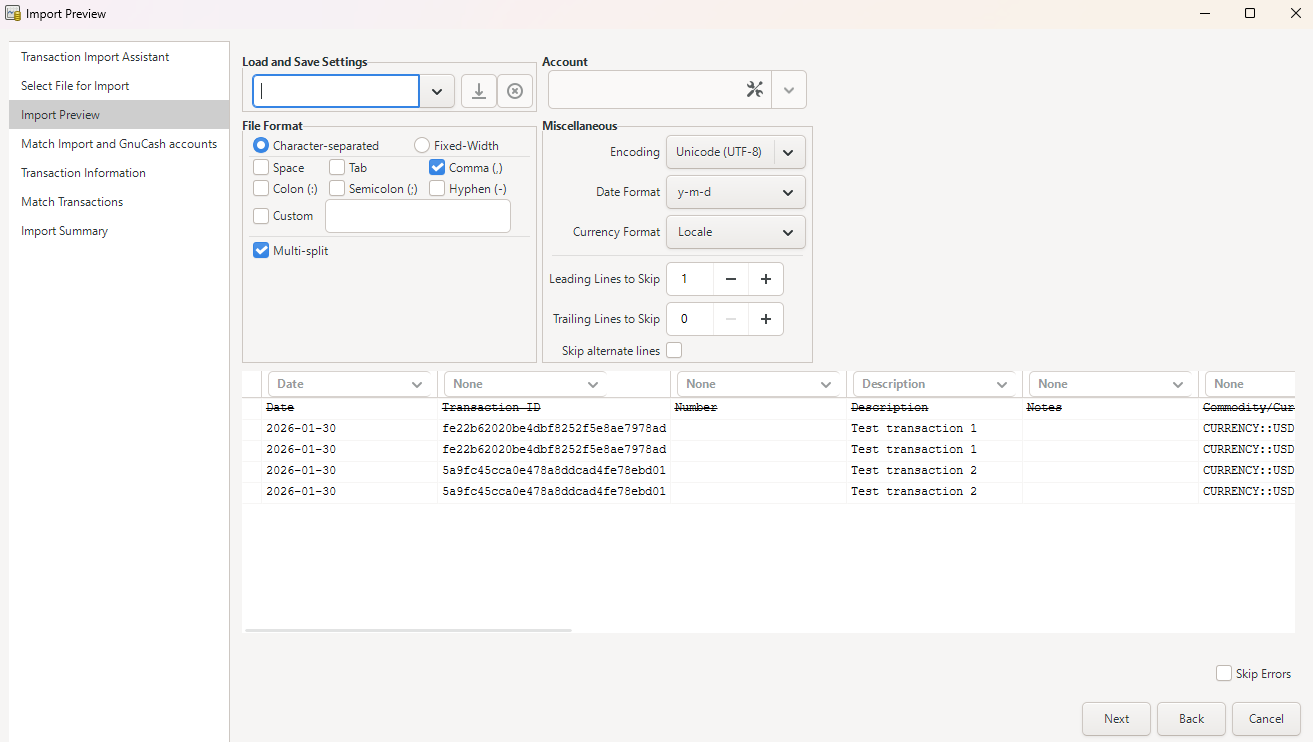This screenshot has width=1313, height=742.
Task: Click the Cancel button
Action: click(x=1266, y=719)
